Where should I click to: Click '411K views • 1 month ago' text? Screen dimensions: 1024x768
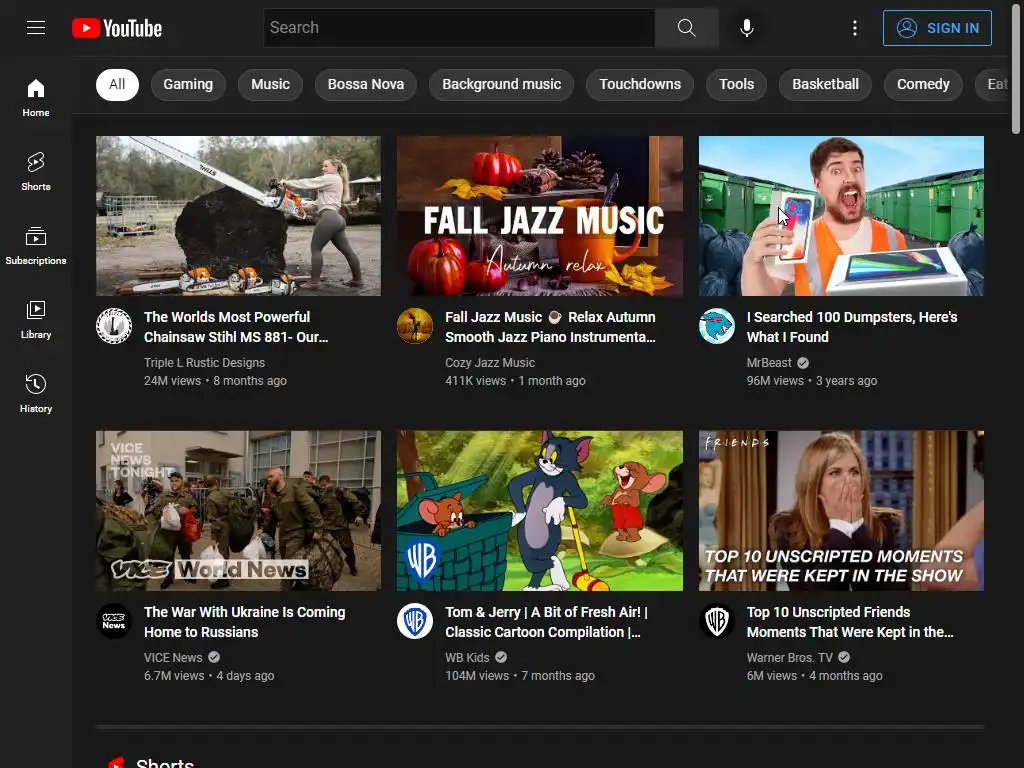[x=515, y=381]
